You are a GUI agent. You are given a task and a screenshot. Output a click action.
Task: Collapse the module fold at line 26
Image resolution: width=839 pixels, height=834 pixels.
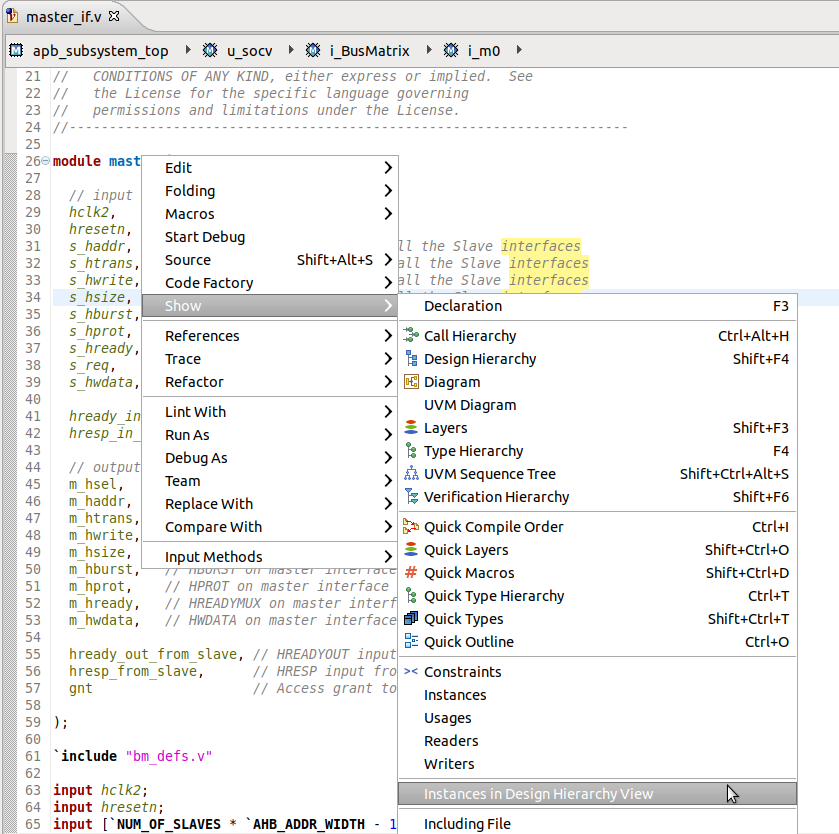46,160
